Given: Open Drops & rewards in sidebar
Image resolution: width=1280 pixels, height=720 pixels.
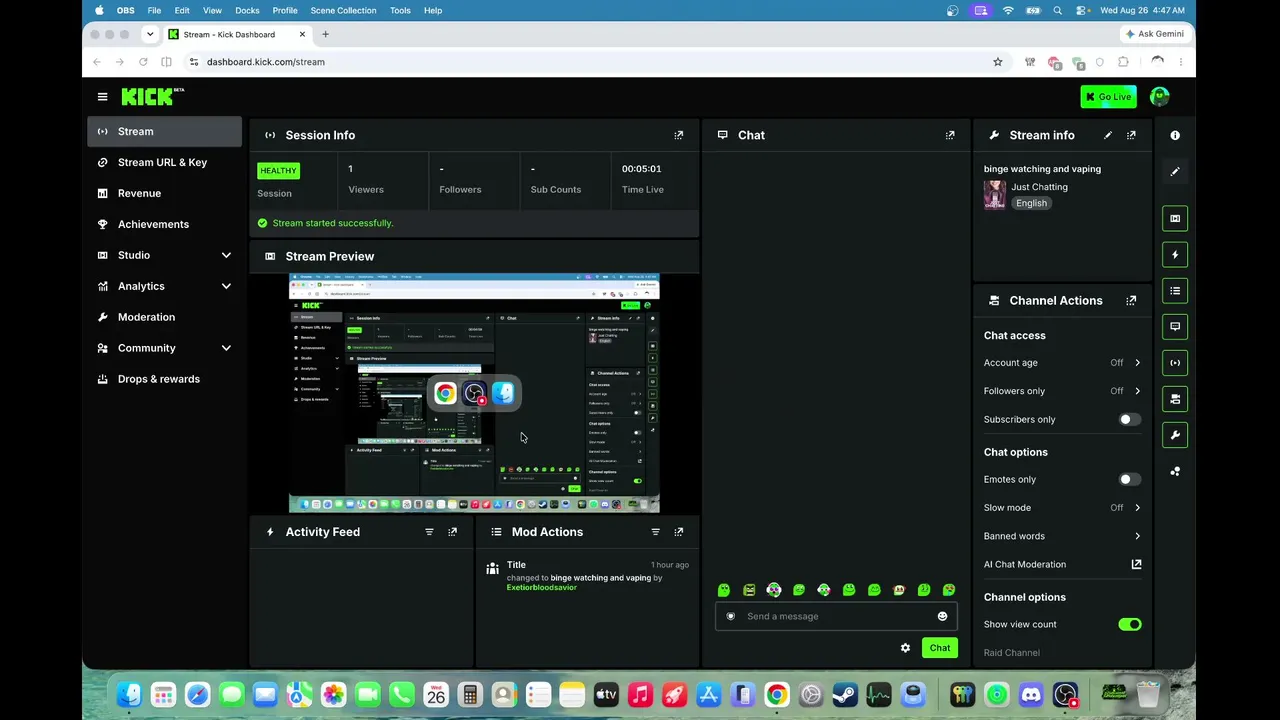Looking at the screenshot, I should tap(164, 379).
